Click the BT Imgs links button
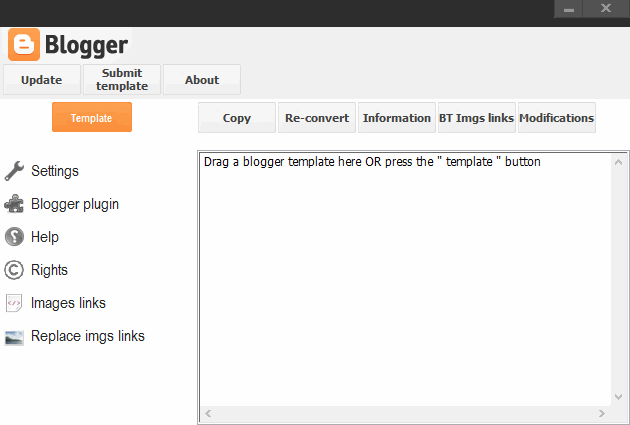630x425 pixels. 477,117
